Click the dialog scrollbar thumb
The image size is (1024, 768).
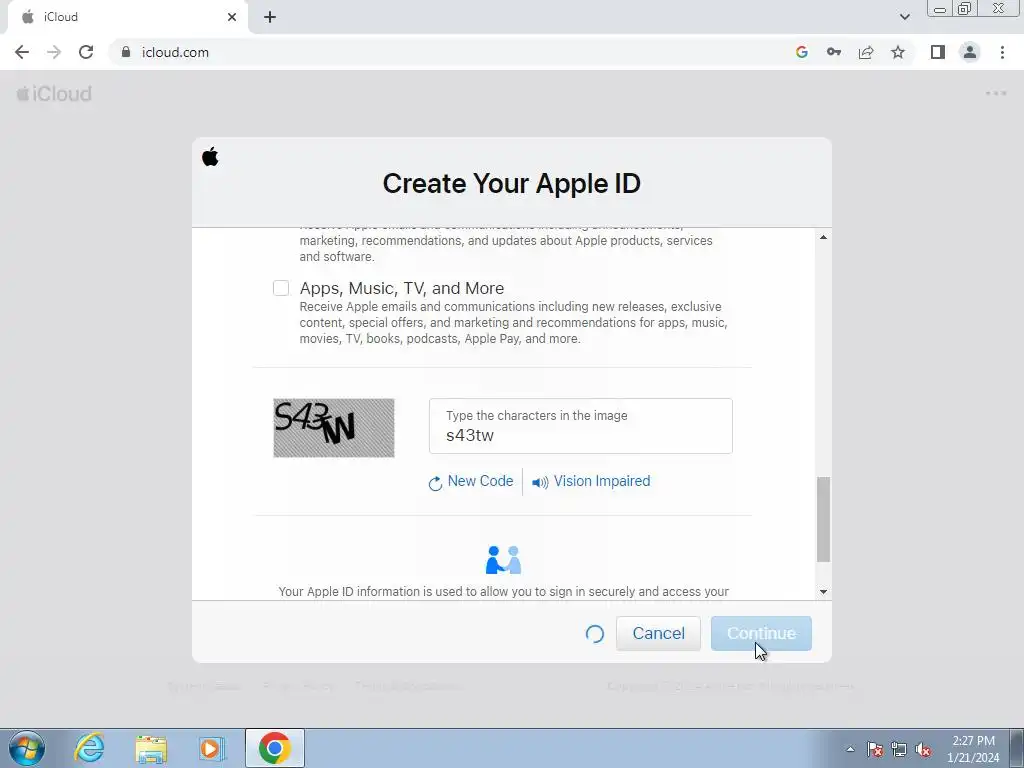tap(824, 519)
